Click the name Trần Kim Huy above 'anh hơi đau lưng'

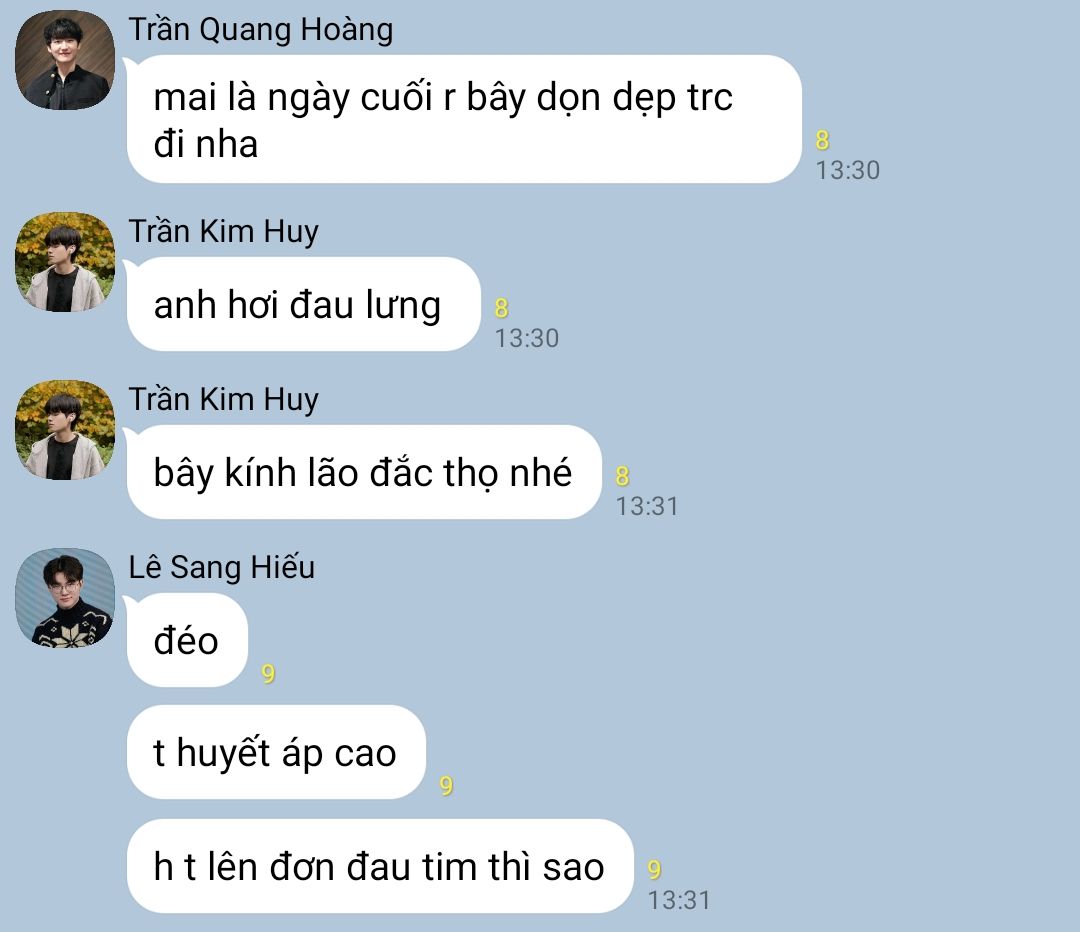click(x=224, y=232)
